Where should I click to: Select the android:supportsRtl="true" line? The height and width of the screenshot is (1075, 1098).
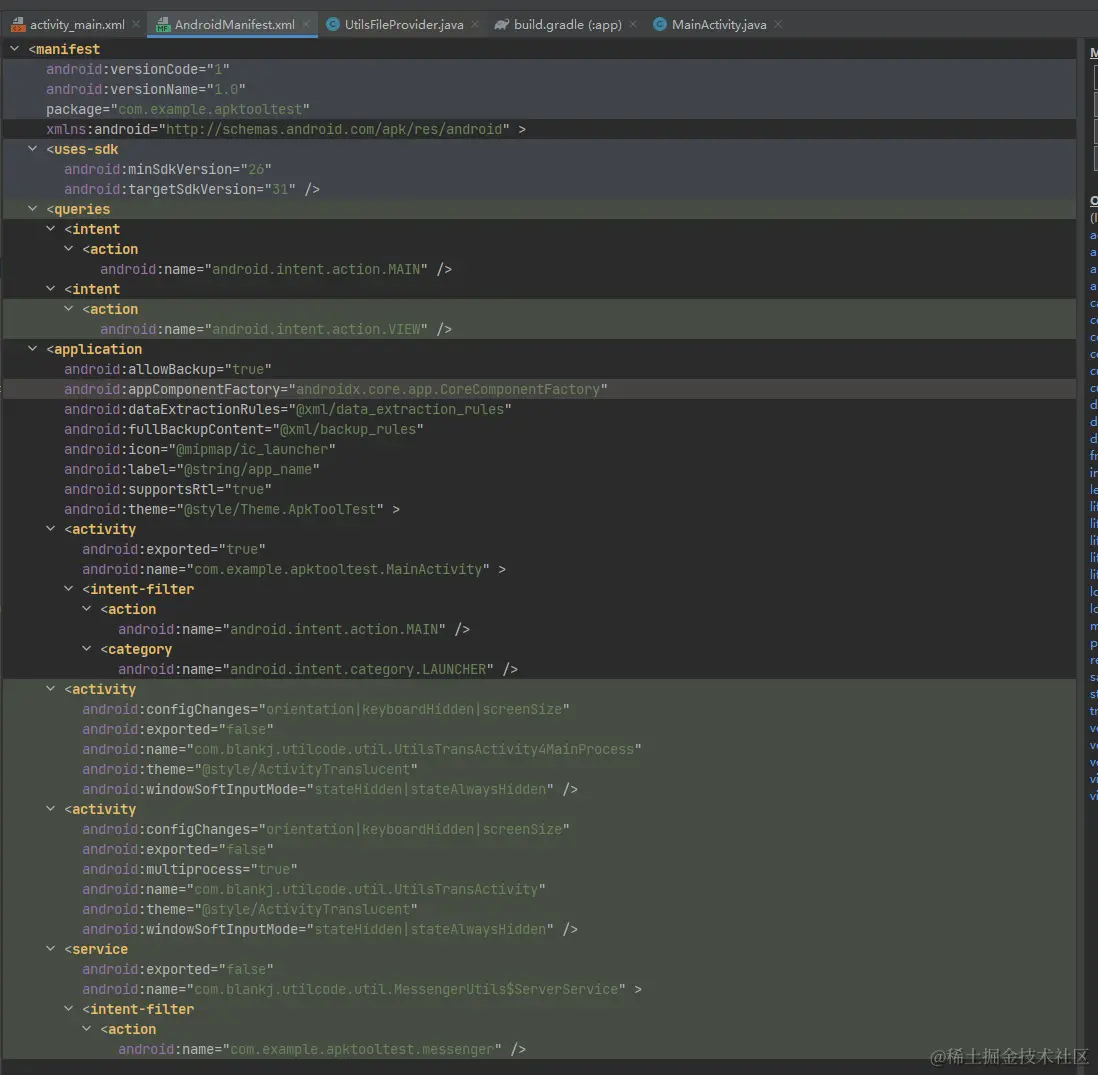point(168,489)
